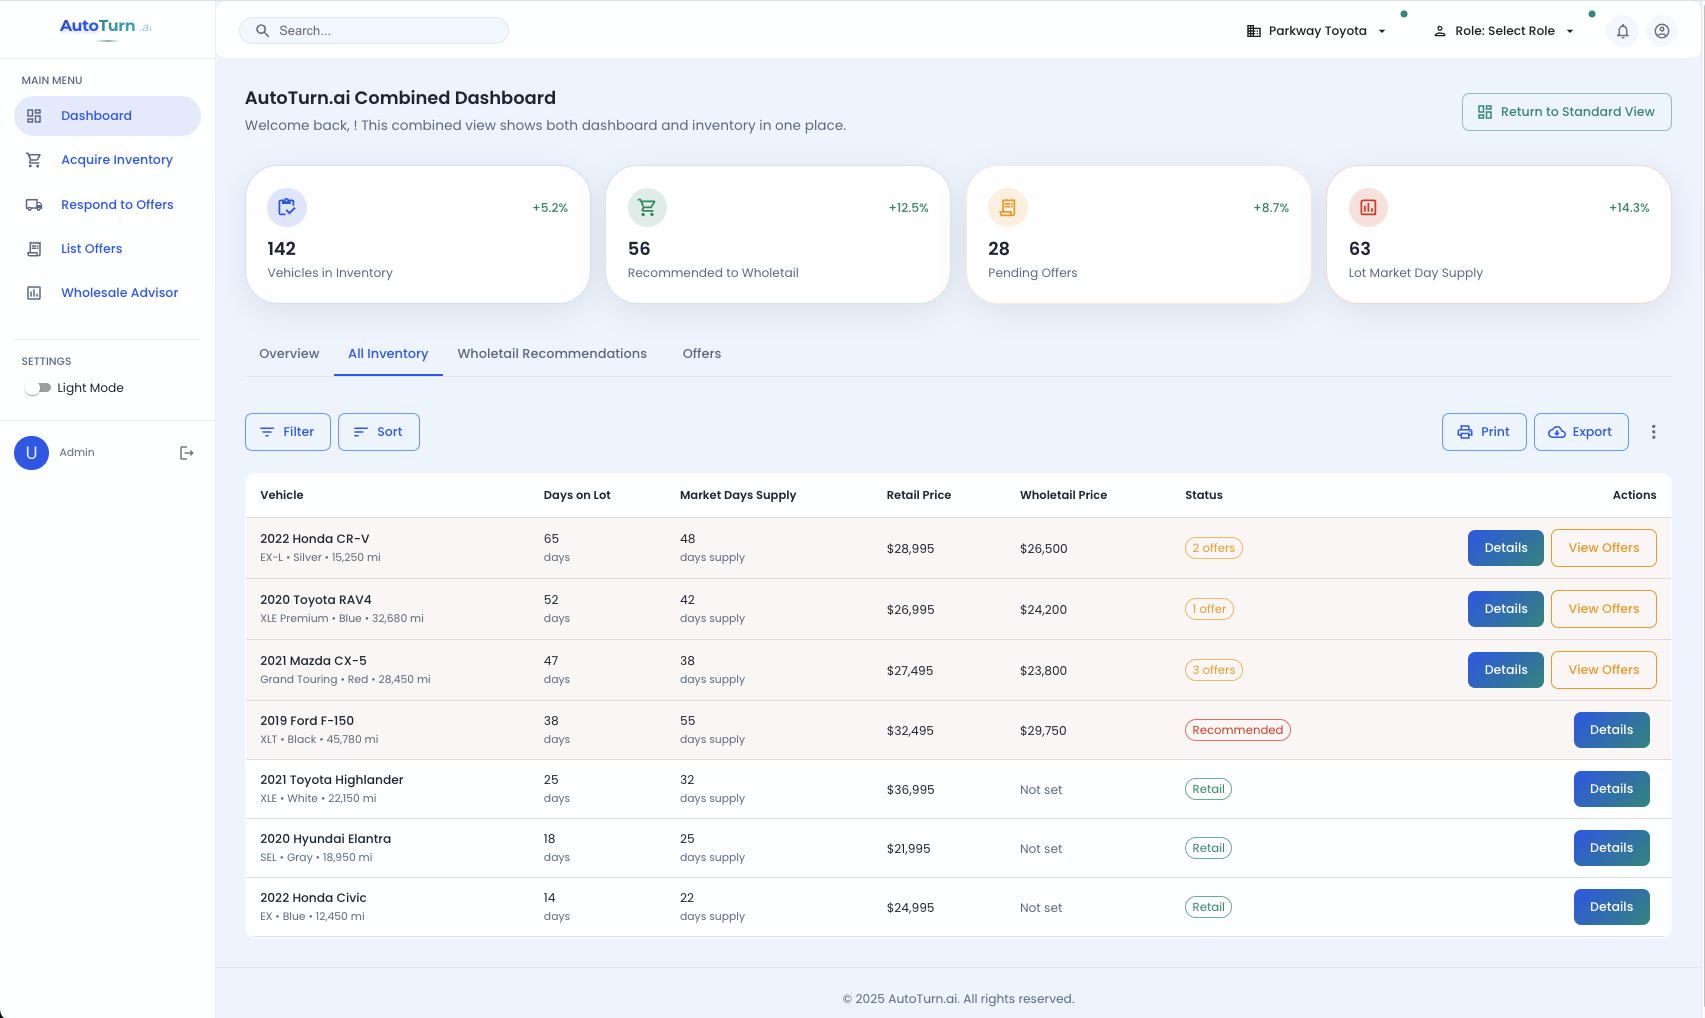The image size is (1705, 1018).
Task: Click the Acquire Inventory cart icon
Action: (x=34, y=159)
